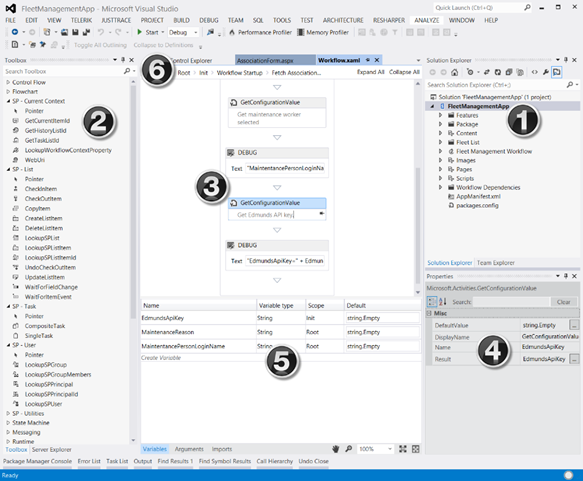Click the Toolbox search magnifier icon
Screen dimensions: 583x481
point(127,71)
